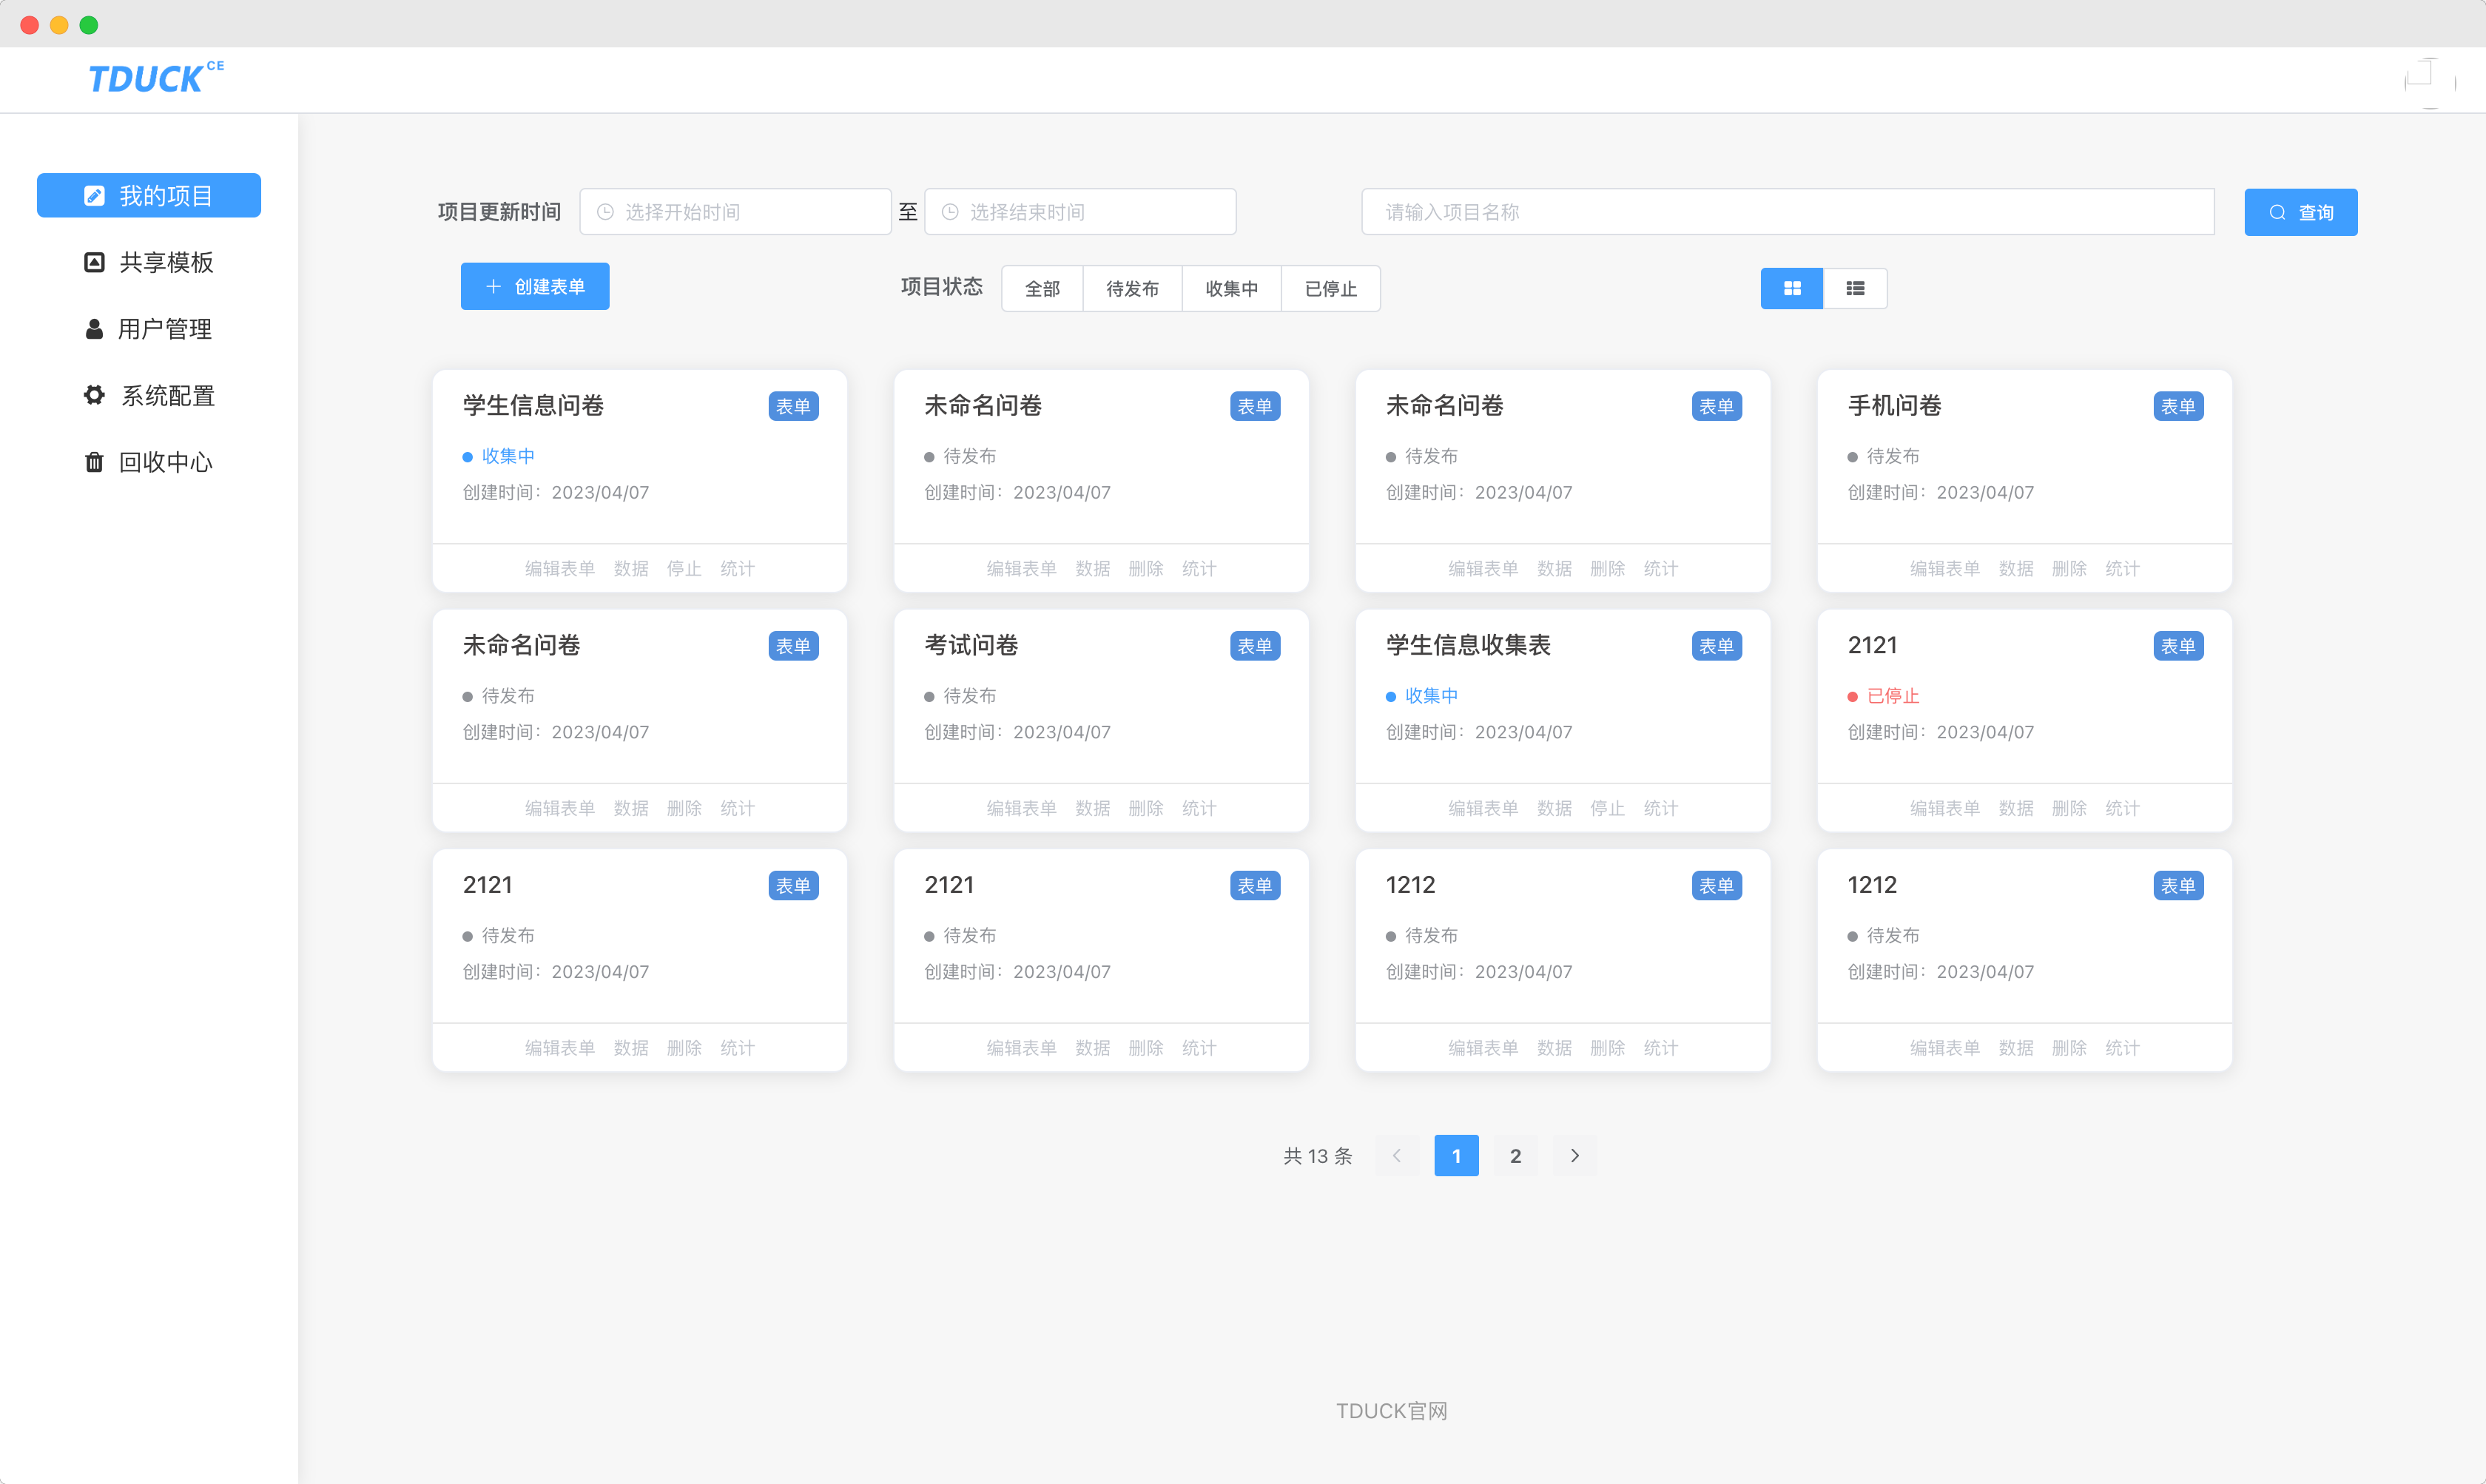The height and width of the screenshot is (1484, 2486).
Task: Go to pagination page 2
Action: [x=1515, y=1155]
